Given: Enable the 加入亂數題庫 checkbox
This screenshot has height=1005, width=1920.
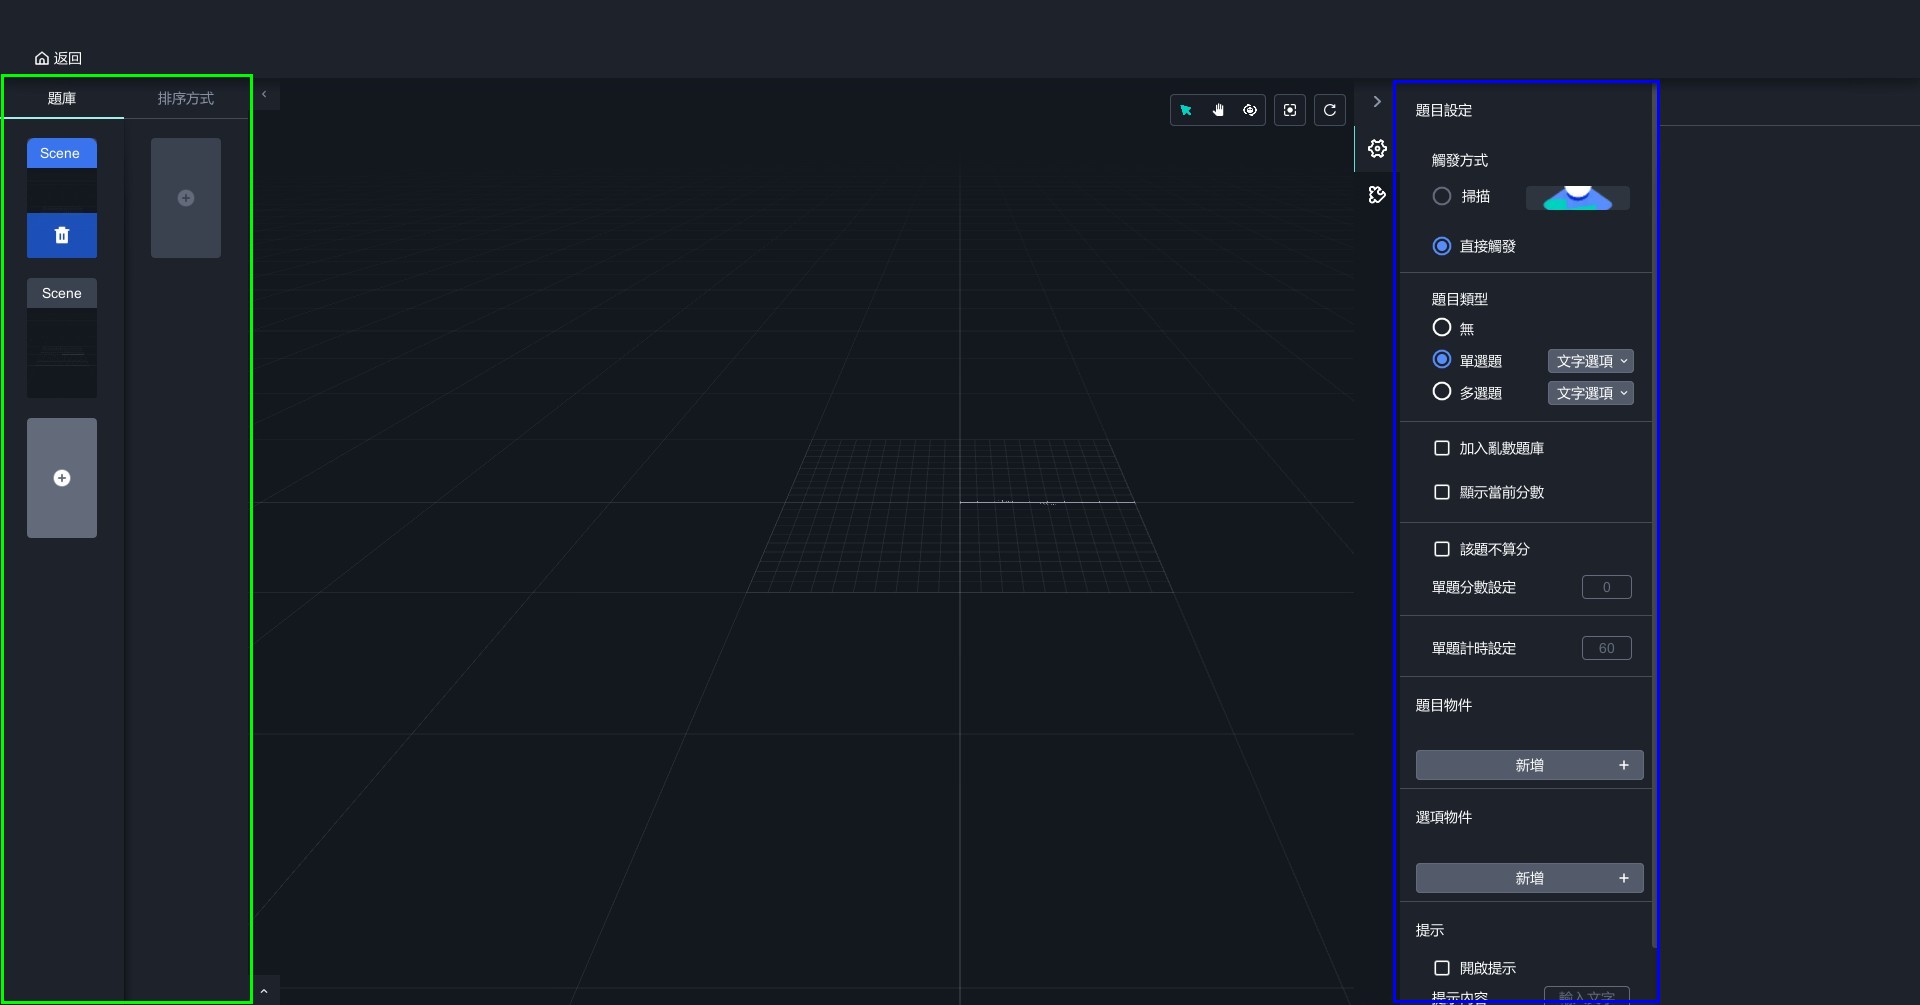Looking at the screenshot, I should pyautogui.click(x=1442, y=449).
